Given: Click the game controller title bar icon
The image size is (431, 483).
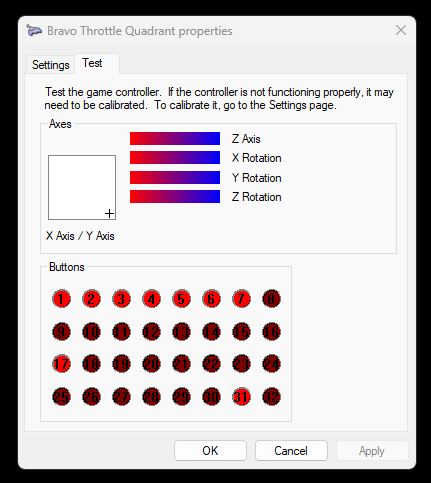Looking at the screenshot, I should coord(34,31).
